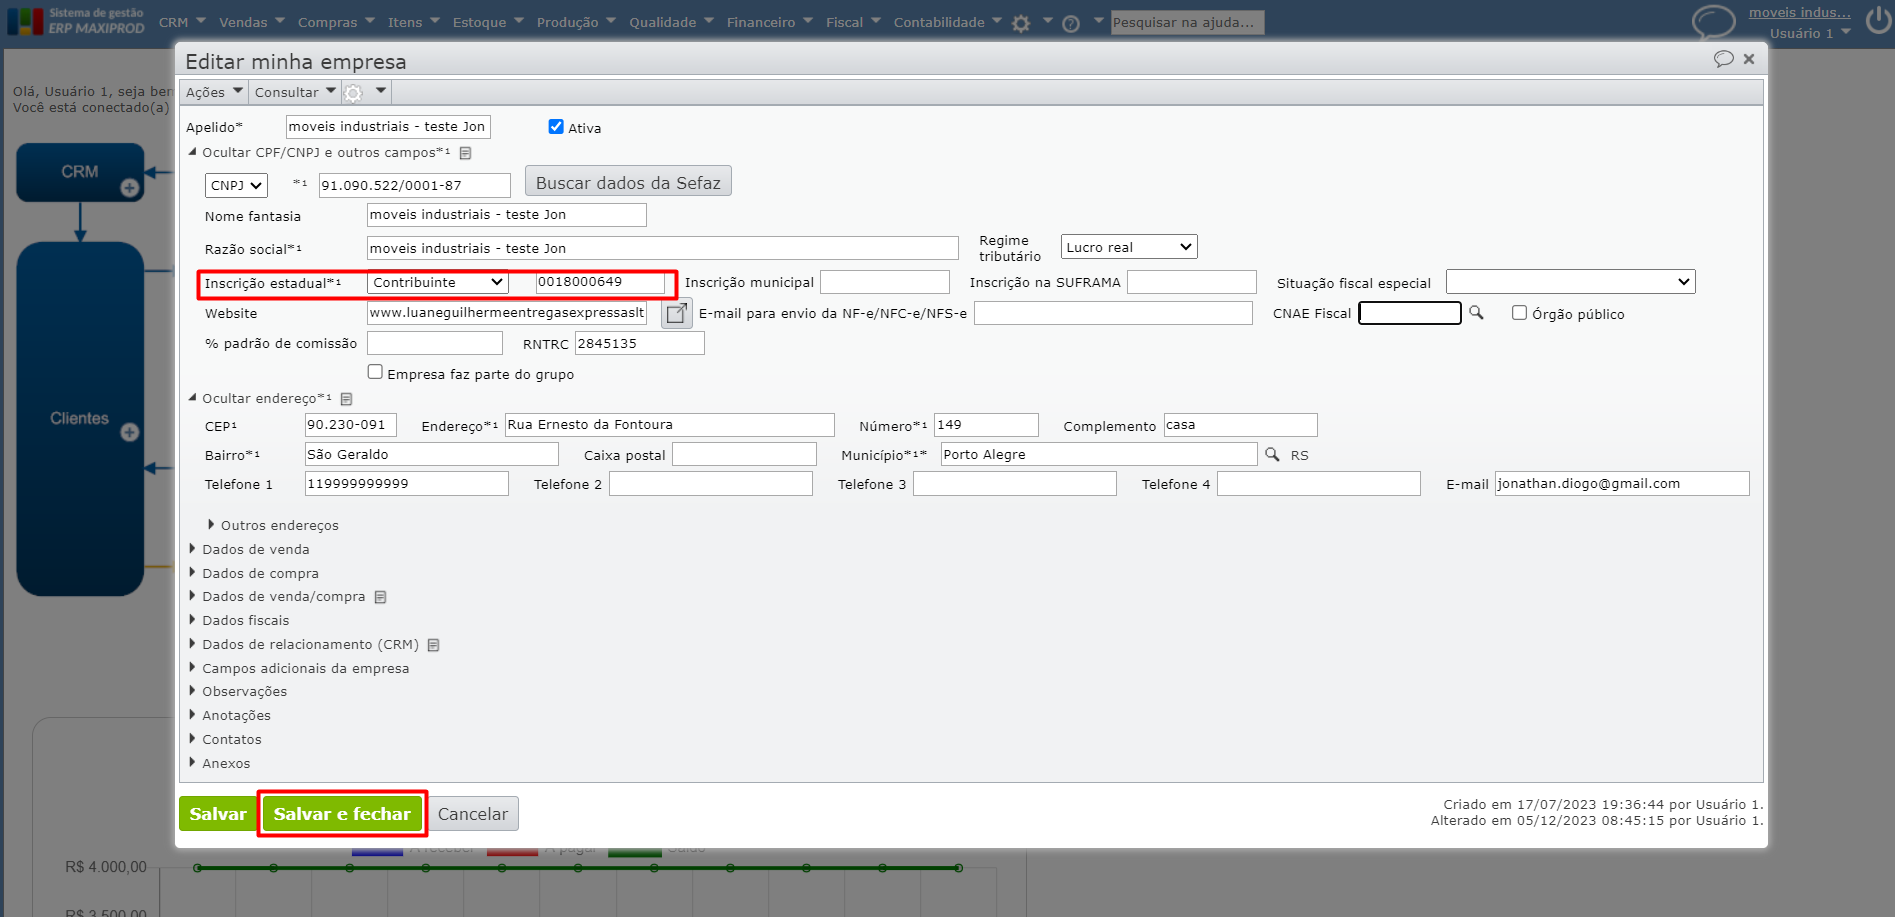Screen dimensions: 1895x917
Task: Click the Inscrição municipal field
Action: pos(885,282)
